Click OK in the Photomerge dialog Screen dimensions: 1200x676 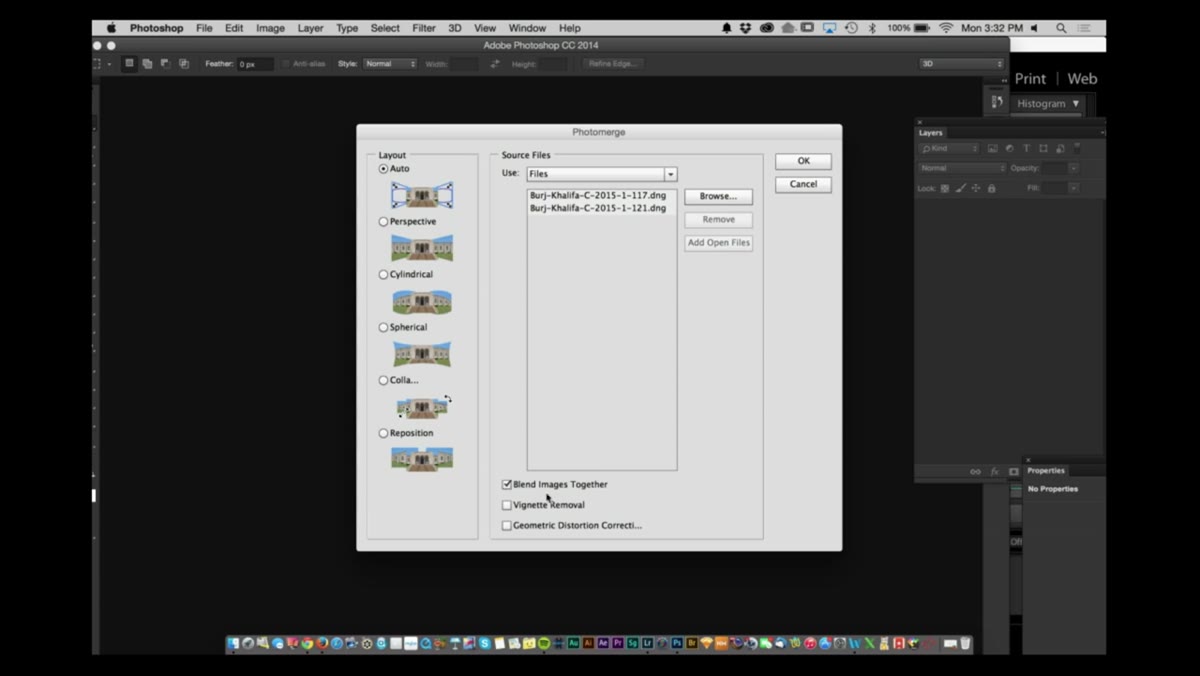[x=803, y=161]
